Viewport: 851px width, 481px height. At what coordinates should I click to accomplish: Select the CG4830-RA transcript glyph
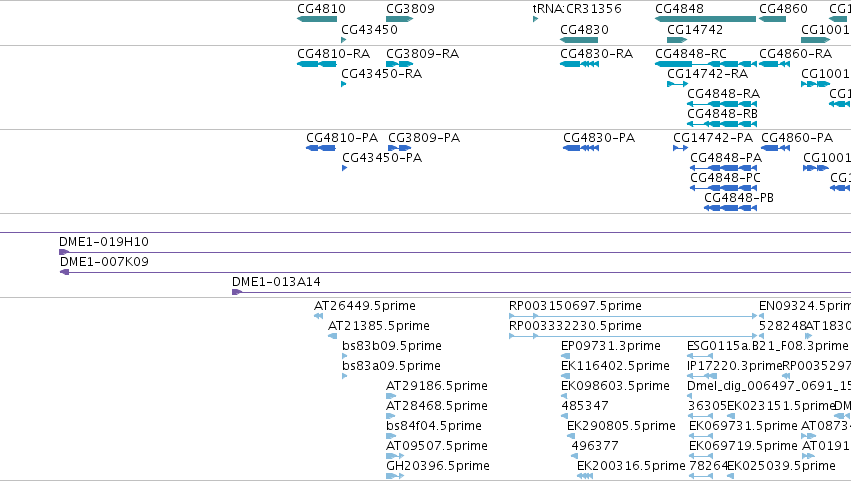(x=580, y=64)
